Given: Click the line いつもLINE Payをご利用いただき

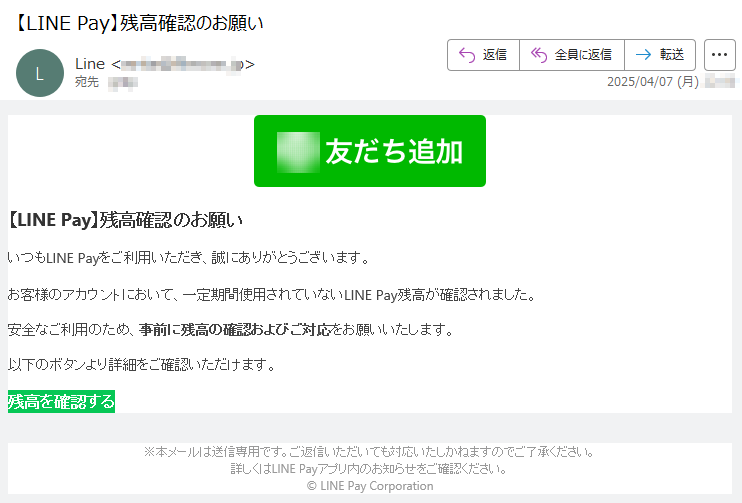Looking at the screenshot, I should 188,258.
